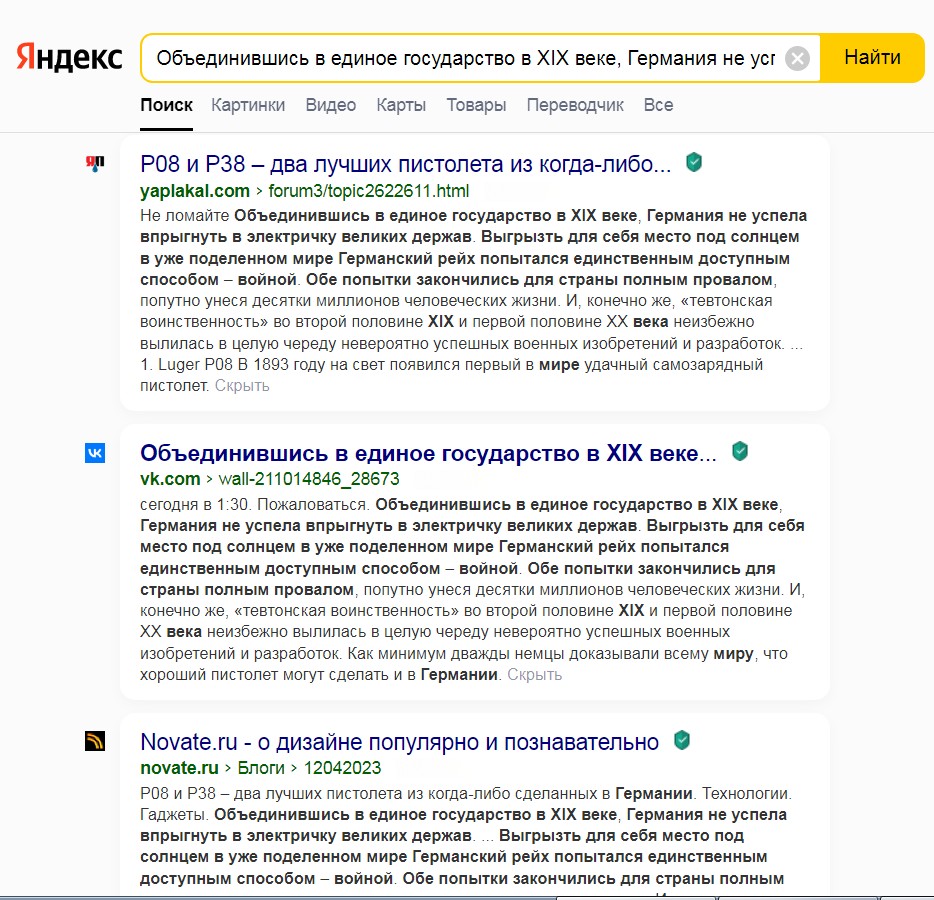Open the Переводчик tab
Viewport: 934px width, 900px height.
point(575,105)
